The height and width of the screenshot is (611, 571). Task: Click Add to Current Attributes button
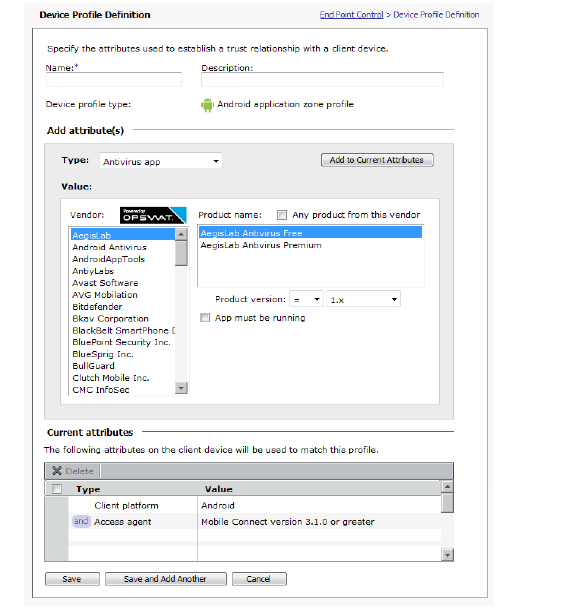pyautogui.click(x=377, y=160)
